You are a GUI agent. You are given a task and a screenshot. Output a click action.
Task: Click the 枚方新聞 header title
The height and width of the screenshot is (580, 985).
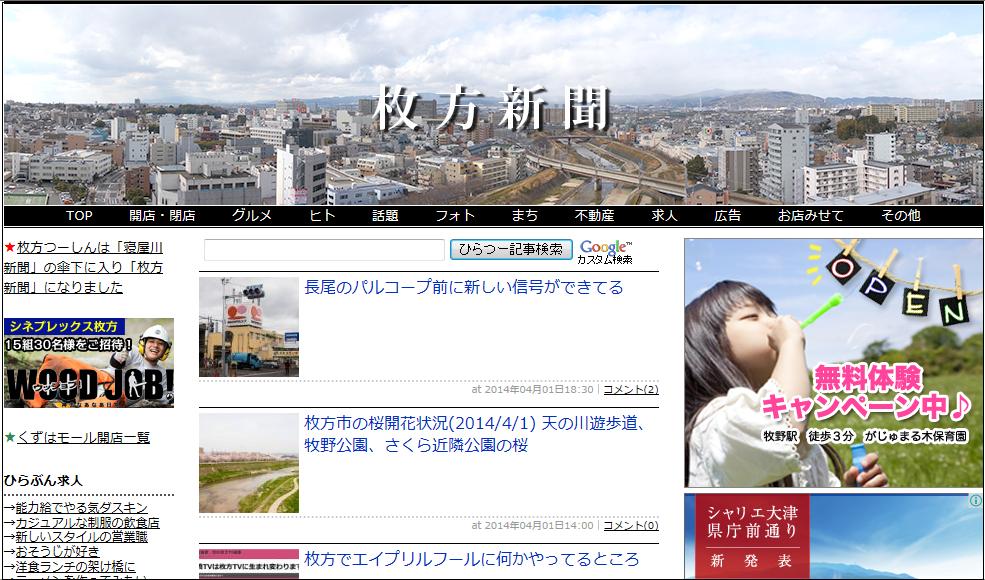492,108
